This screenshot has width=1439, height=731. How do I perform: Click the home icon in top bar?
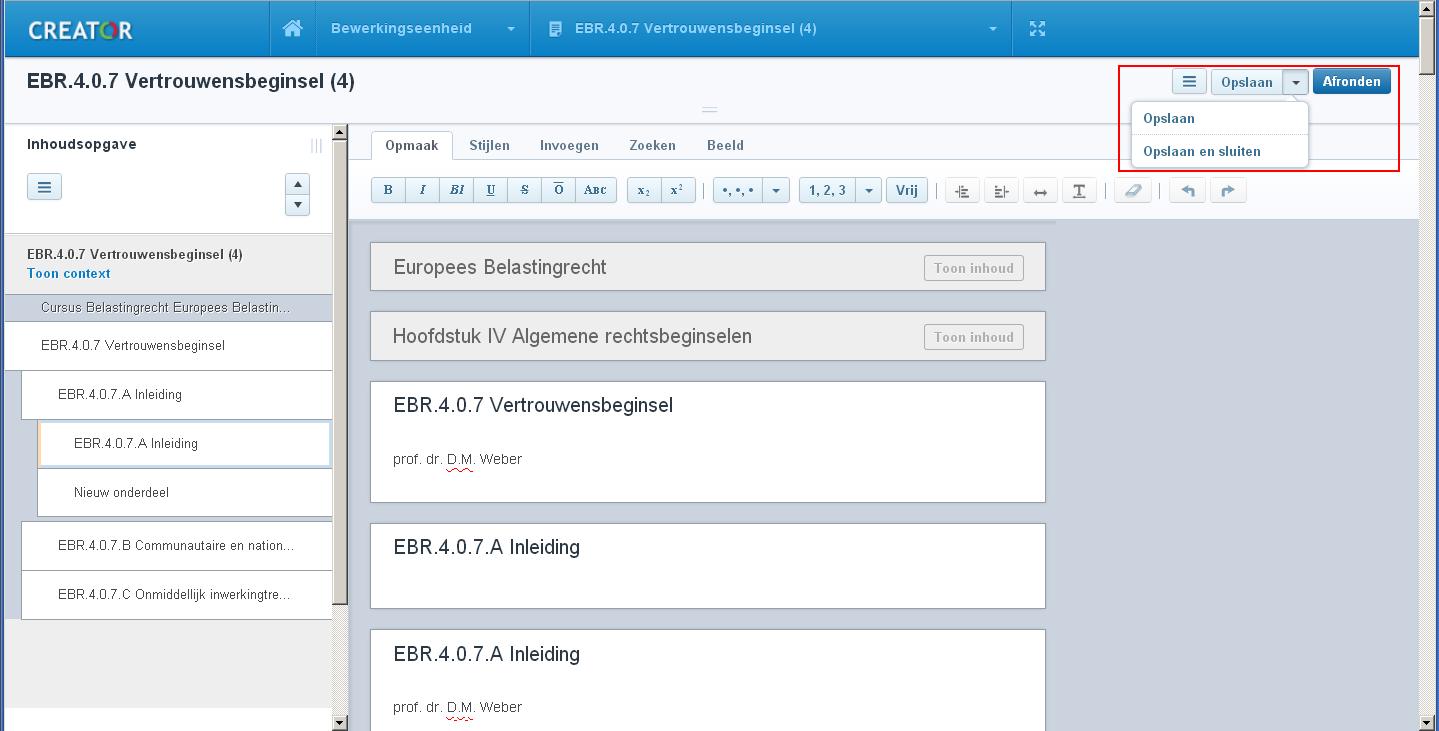pyautogui.click(x=292, y=29)
